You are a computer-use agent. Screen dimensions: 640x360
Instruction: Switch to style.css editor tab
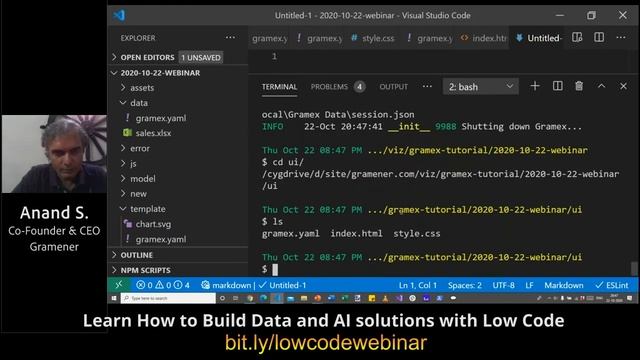pos(373,38)
